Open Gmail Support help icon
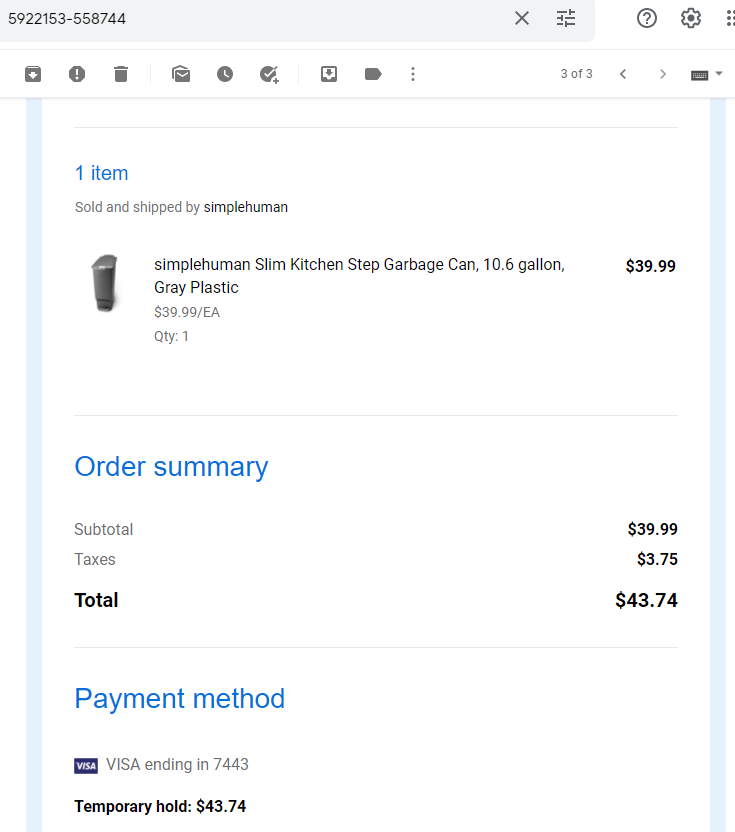This screenshot has width=735, height=832. pos(646,18)
